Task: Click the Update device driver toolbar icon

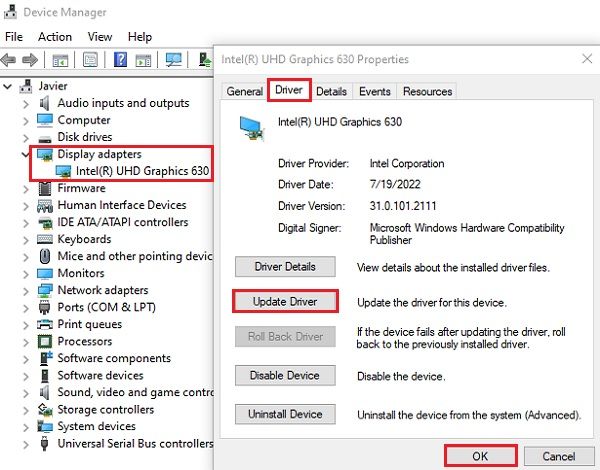Action: coord(205,60)
